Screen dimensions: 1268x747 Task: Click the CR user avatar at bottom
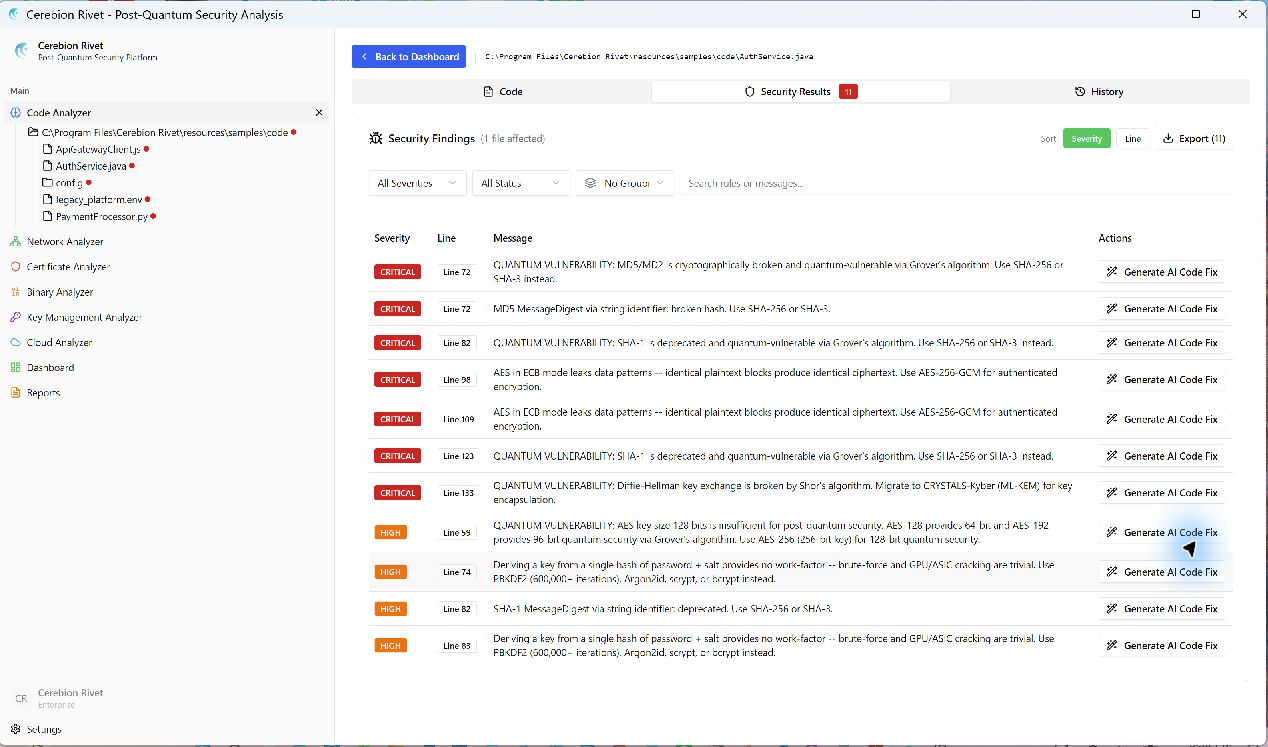[21, 698]
